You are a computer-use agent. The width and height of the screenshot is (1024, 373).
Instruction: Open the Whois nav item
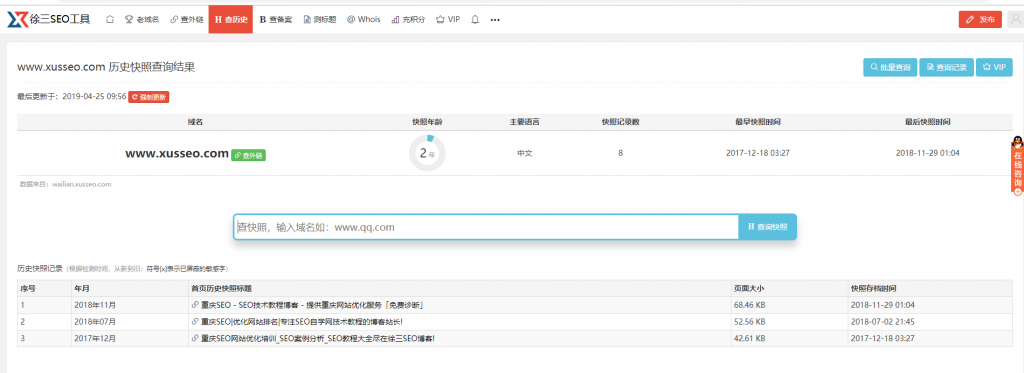(364, 20)
